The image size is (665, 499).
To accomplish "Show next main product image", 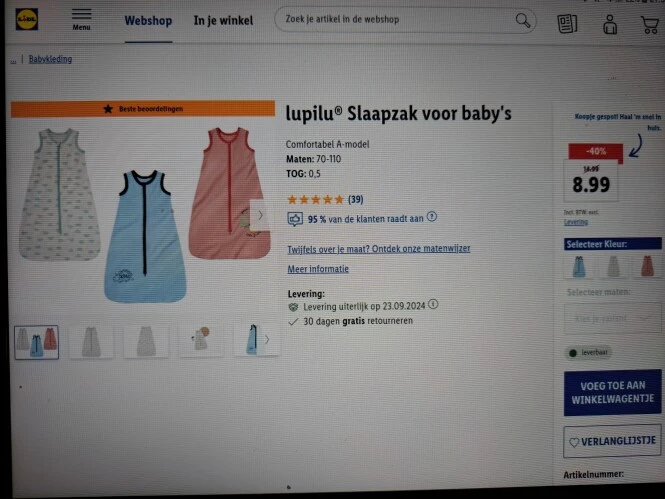I will pos(260,215).
